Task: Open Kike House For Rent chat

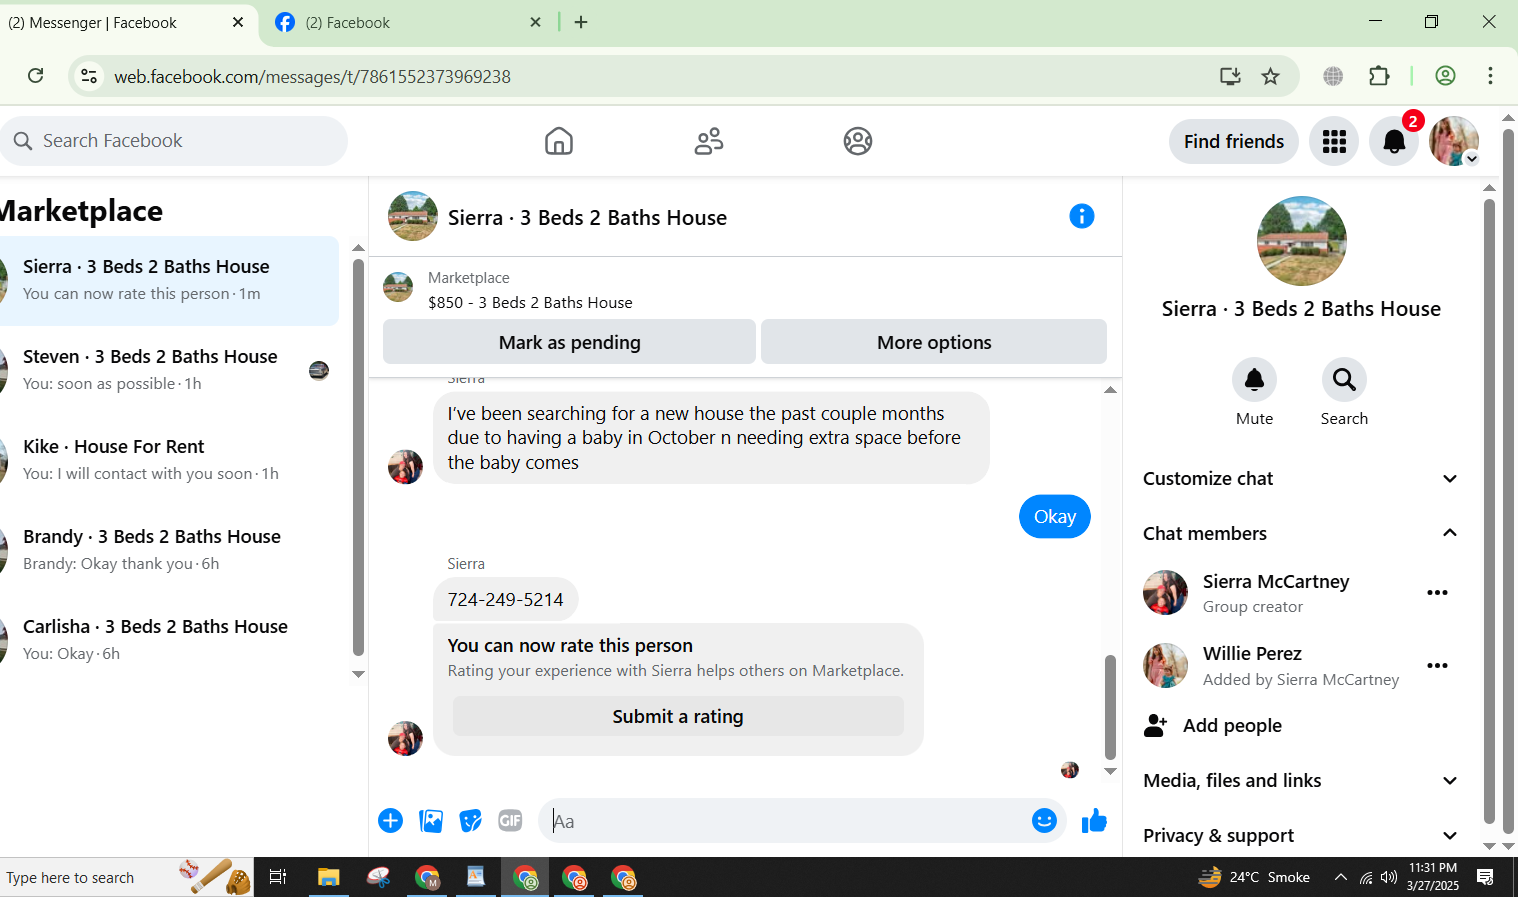Action: coord(168,460)
